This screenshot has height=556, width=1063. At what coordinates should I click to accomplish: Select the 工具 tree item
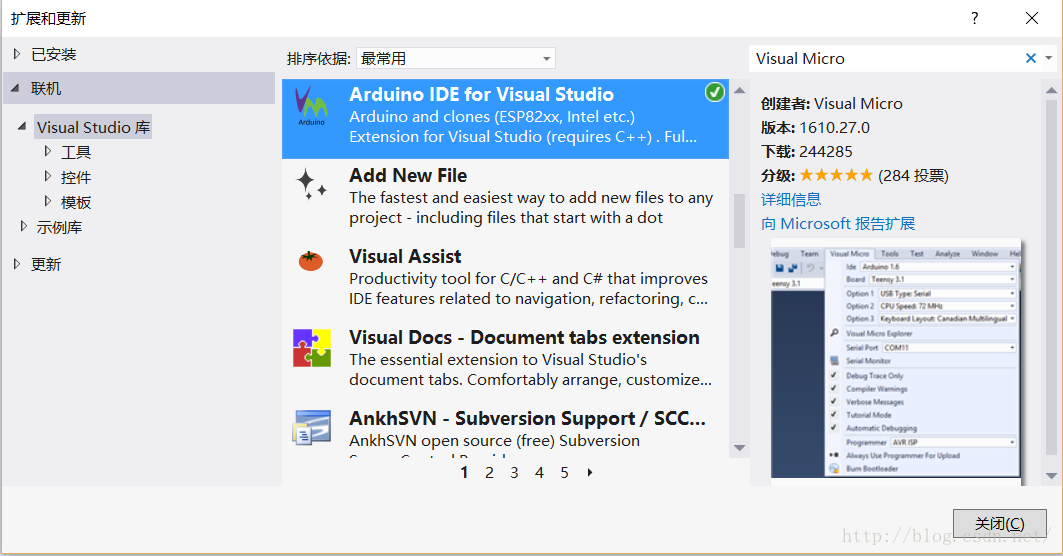pos(76,153)
